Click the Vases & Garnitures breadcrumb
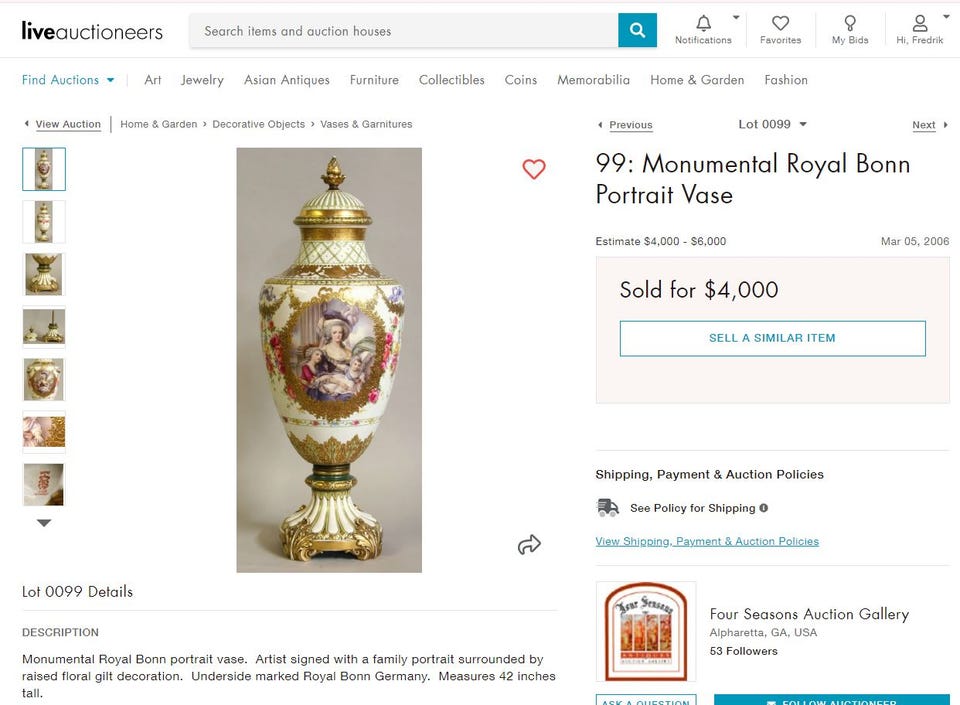The width and height of the screenshot is (960, 705). pos(366,124)
